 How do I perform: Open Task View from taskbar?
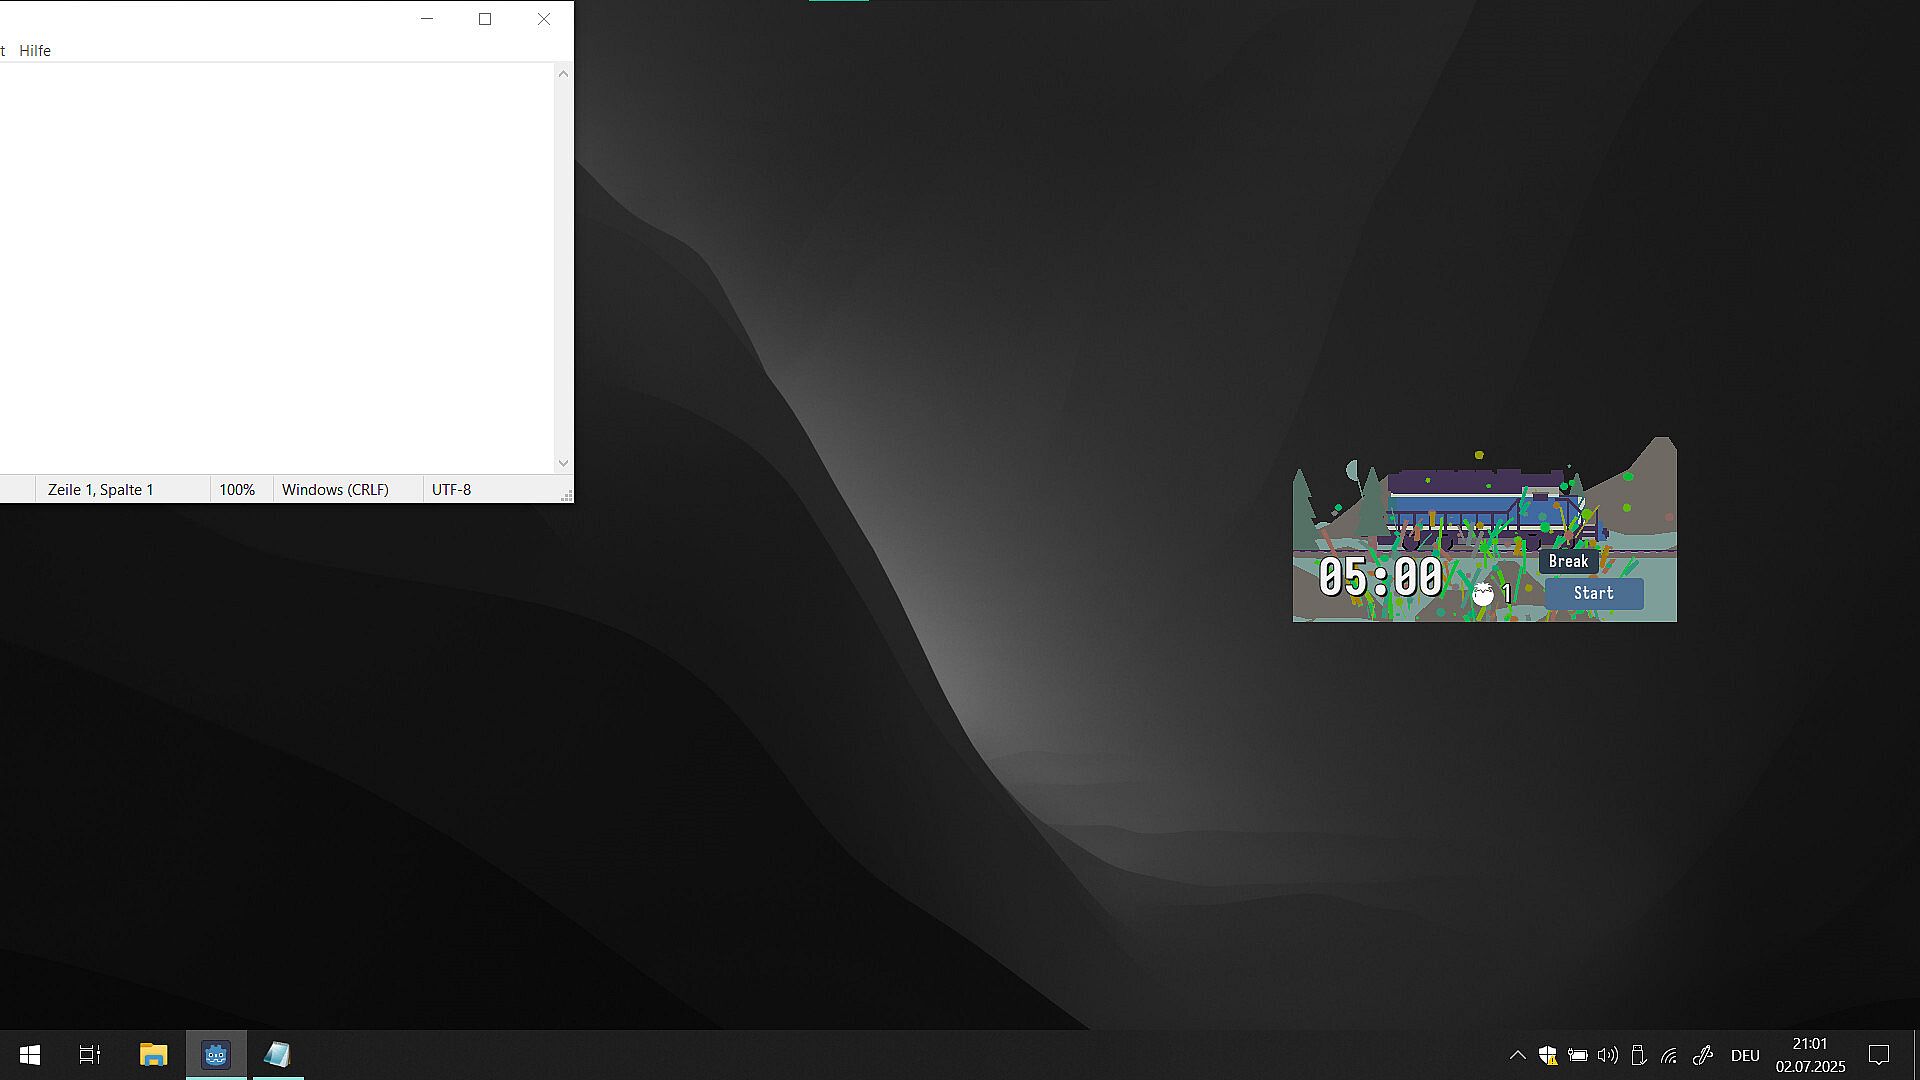90,1054
